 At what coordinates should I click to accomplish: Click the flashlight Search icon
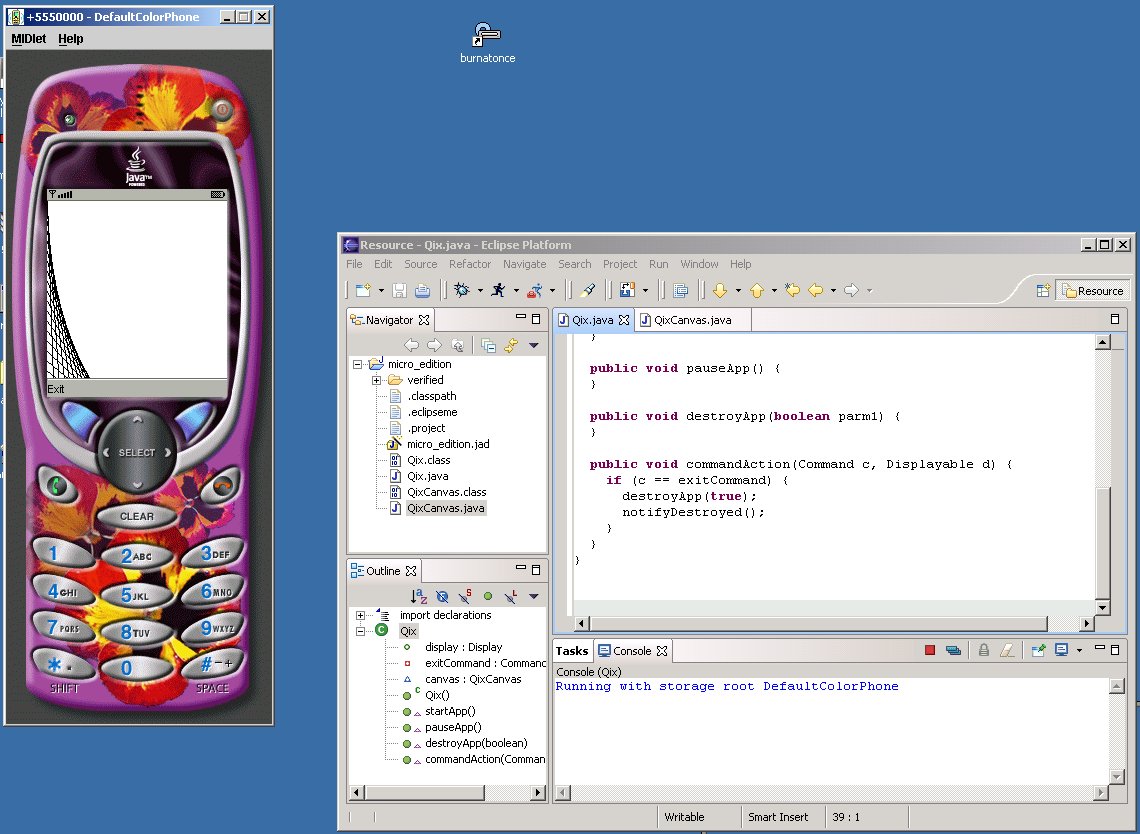click(587, 290)
